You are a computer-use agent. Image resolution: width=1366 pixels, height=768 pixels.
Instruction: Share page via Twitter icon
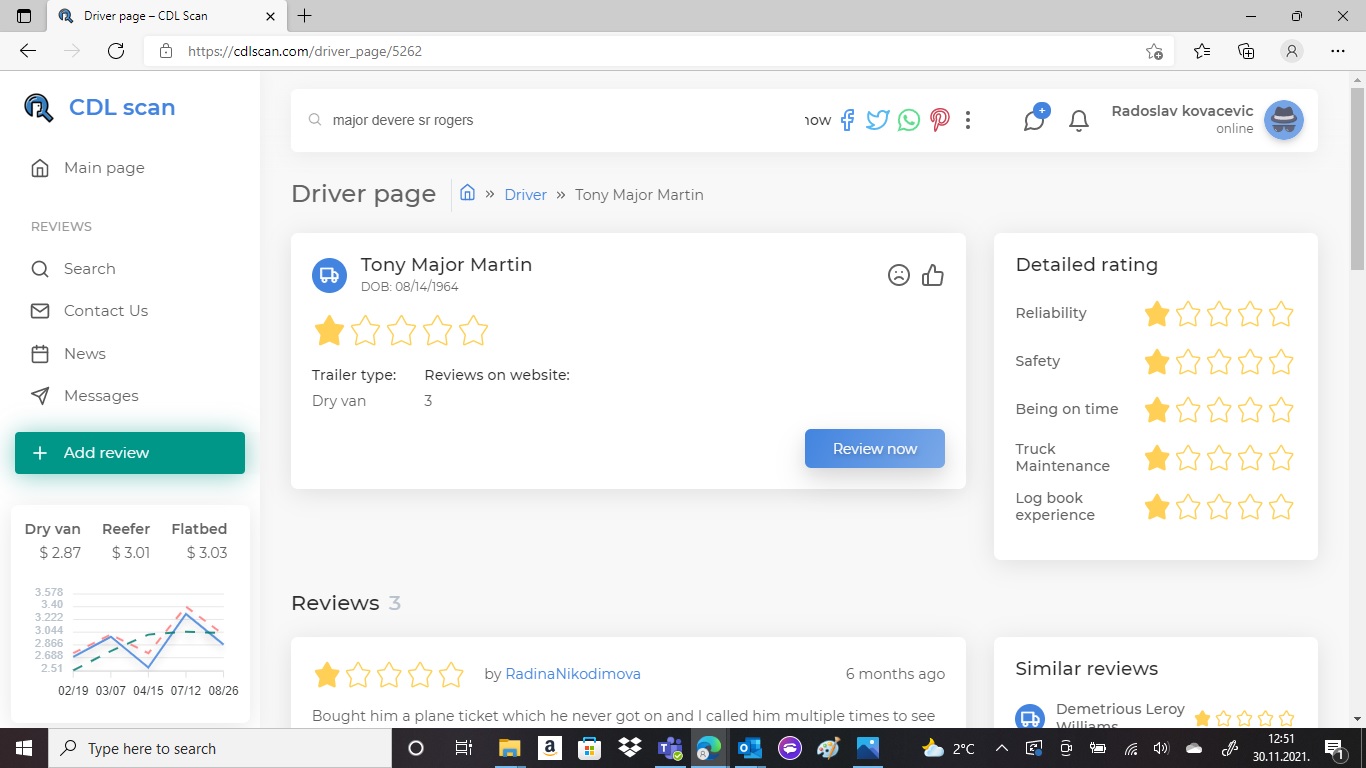point(877,120)
